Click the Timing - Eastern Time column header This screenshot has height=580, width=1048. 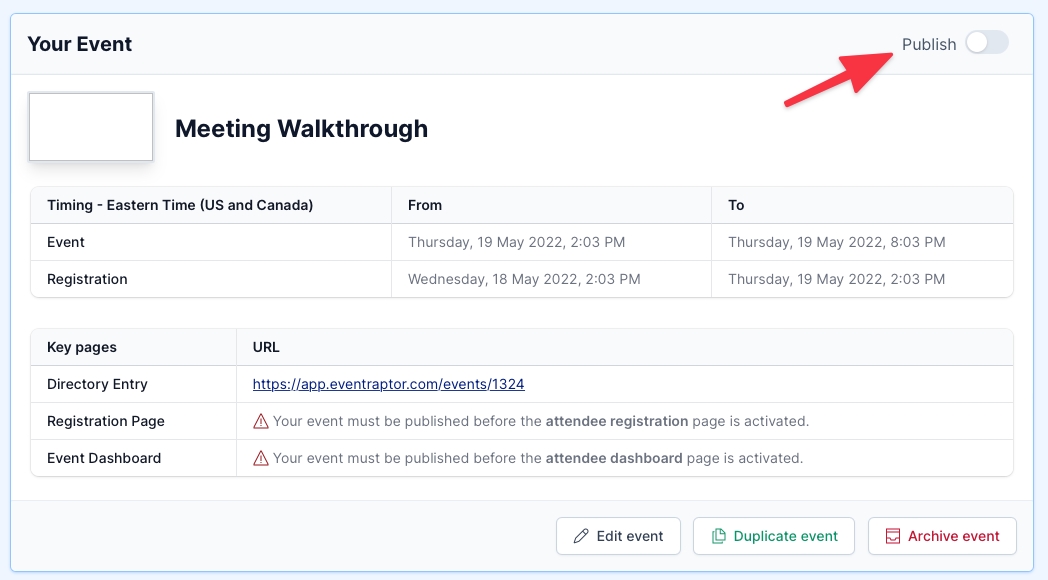pyautogui.click(x=180, y=205)
